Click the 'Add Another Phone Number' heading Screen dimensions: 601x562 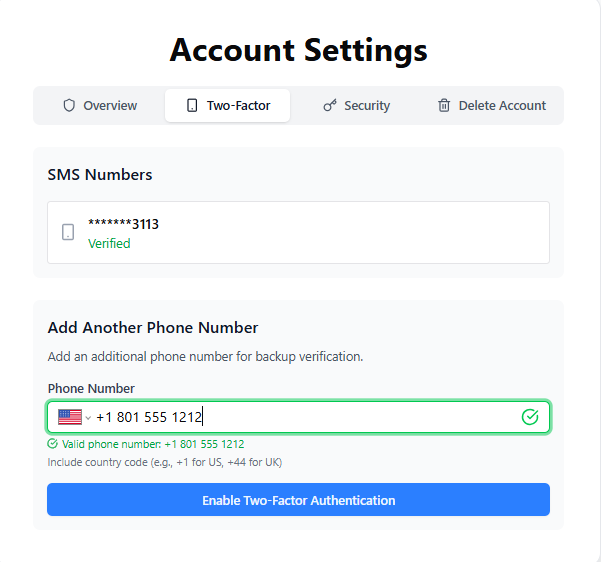tap(153, 328)
